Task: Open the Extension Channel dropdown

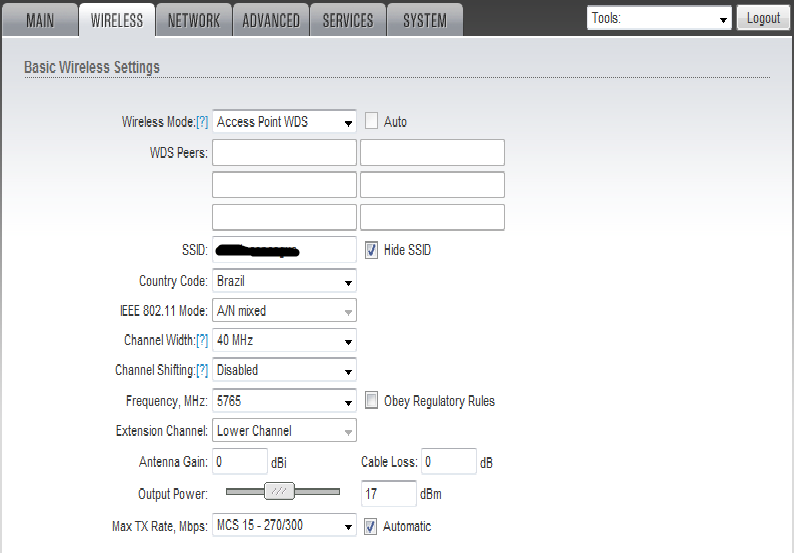Action: 284,430
